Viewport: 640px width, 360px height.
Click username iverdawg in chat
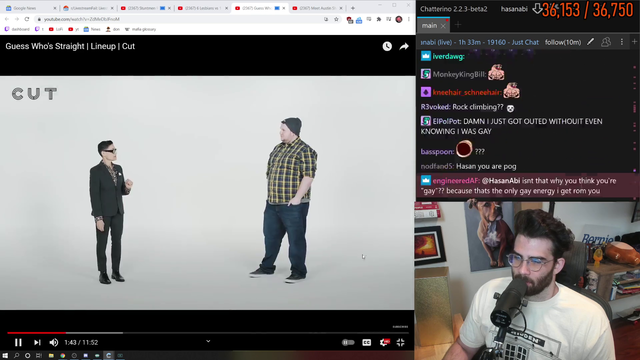coord(448,56)
